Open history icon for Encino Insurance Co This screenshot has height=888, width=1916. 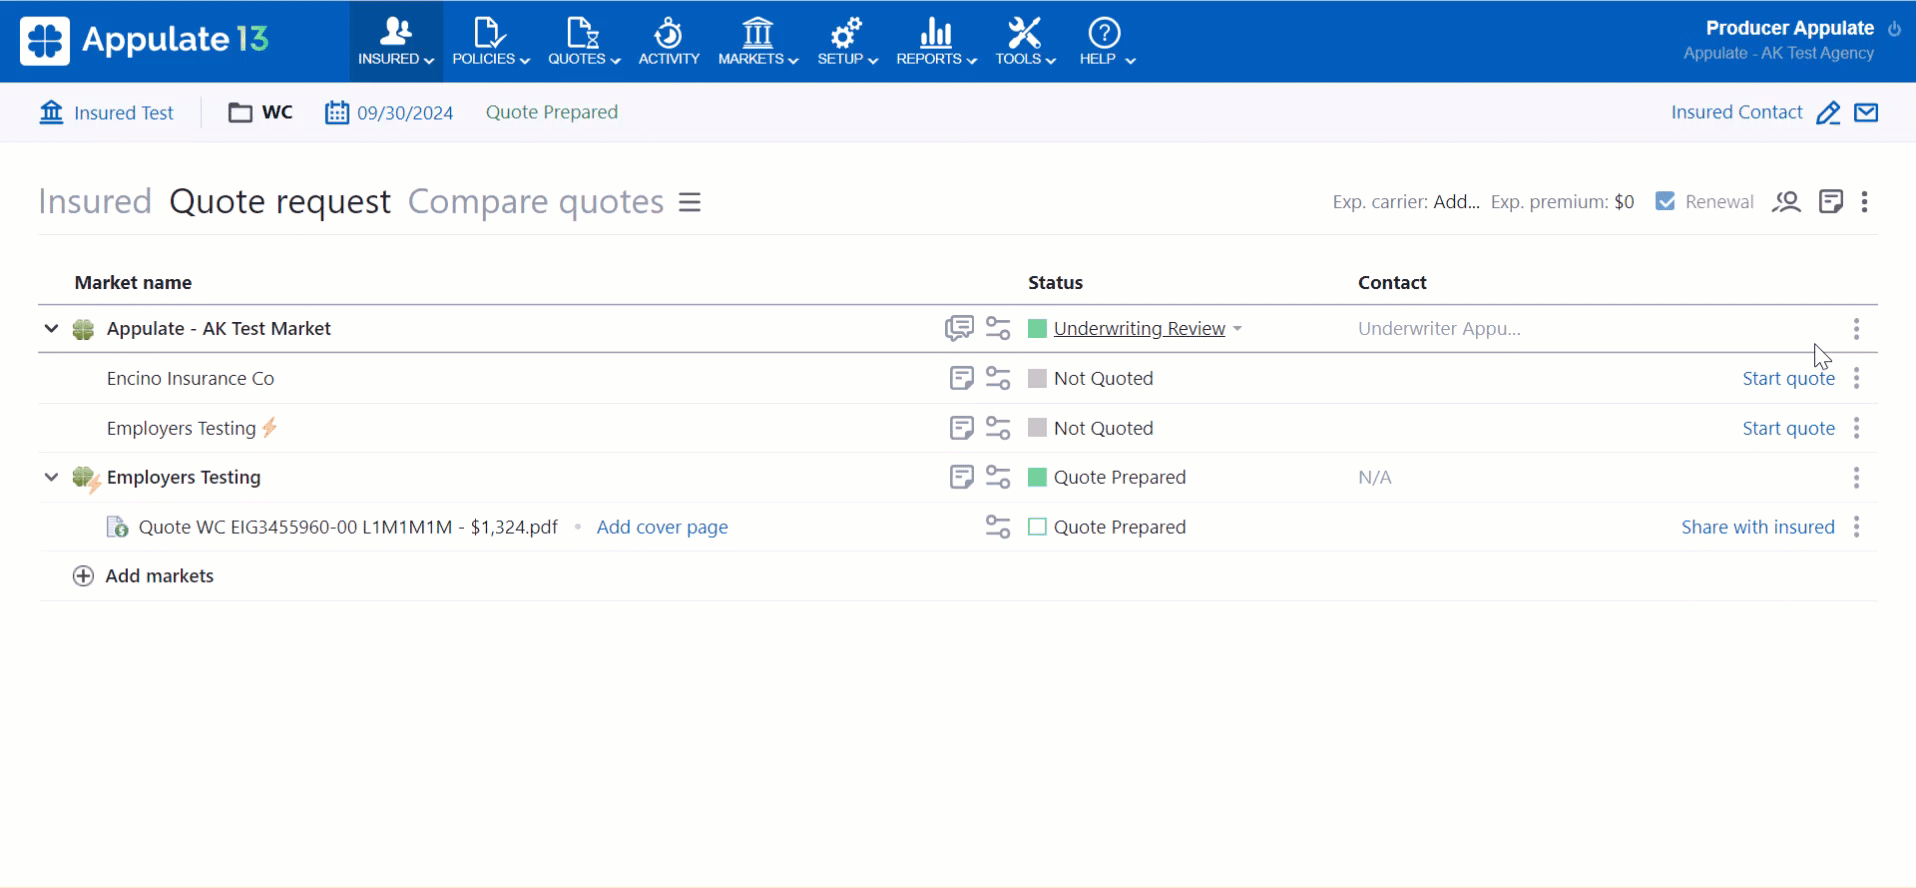point(998,378)
